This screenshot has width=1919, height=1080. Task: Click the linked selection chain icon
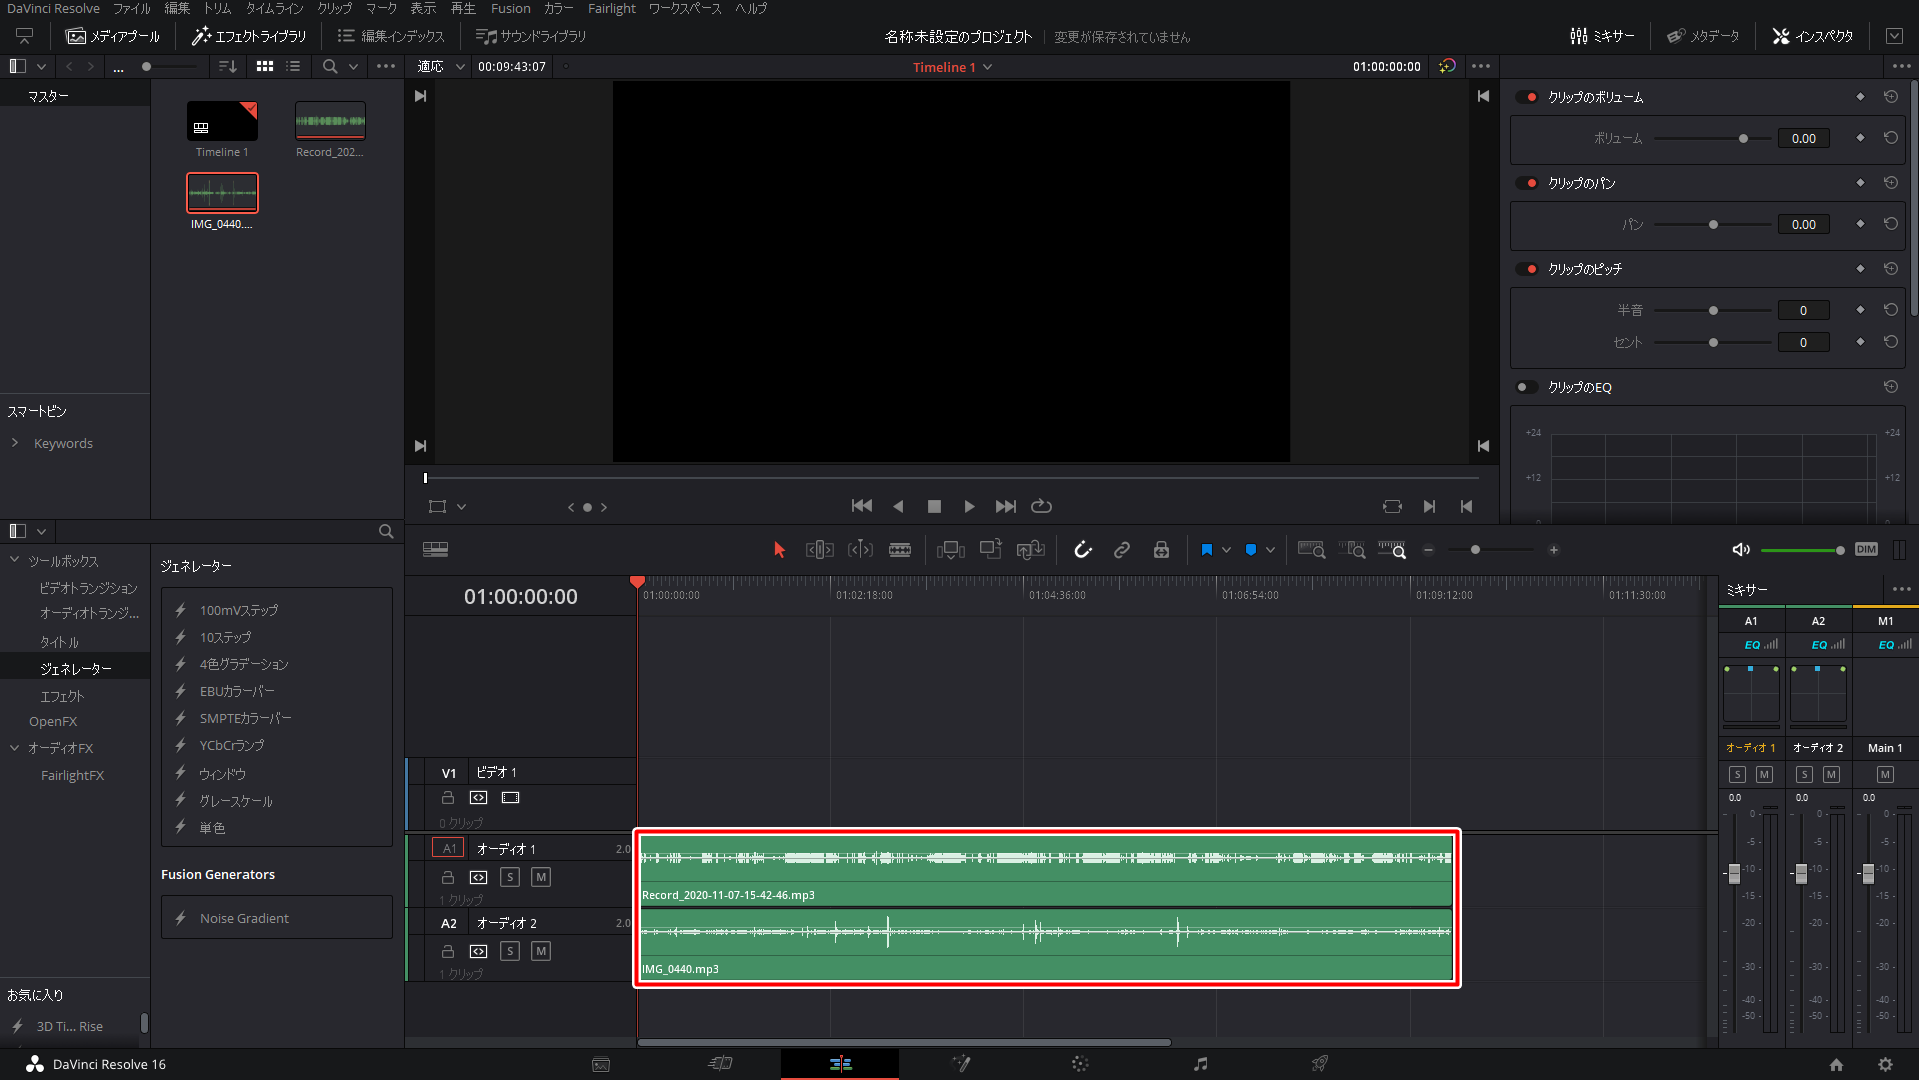(x=1122, y=550)
